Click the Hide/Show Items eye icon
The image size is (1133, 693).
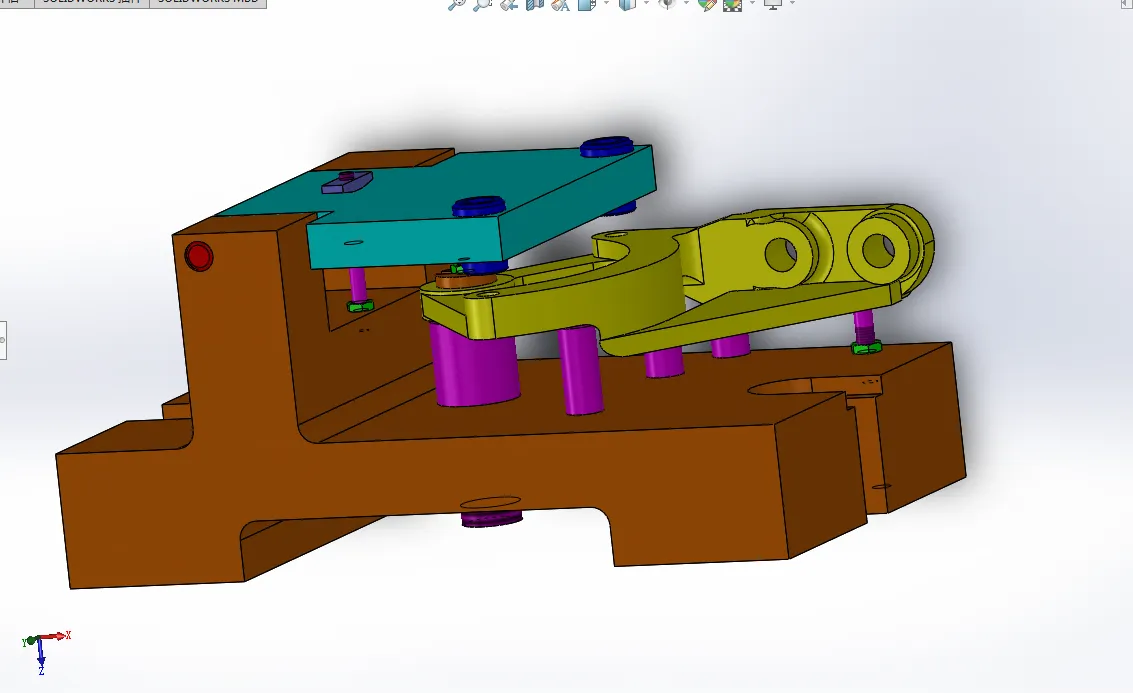[667, 4]
